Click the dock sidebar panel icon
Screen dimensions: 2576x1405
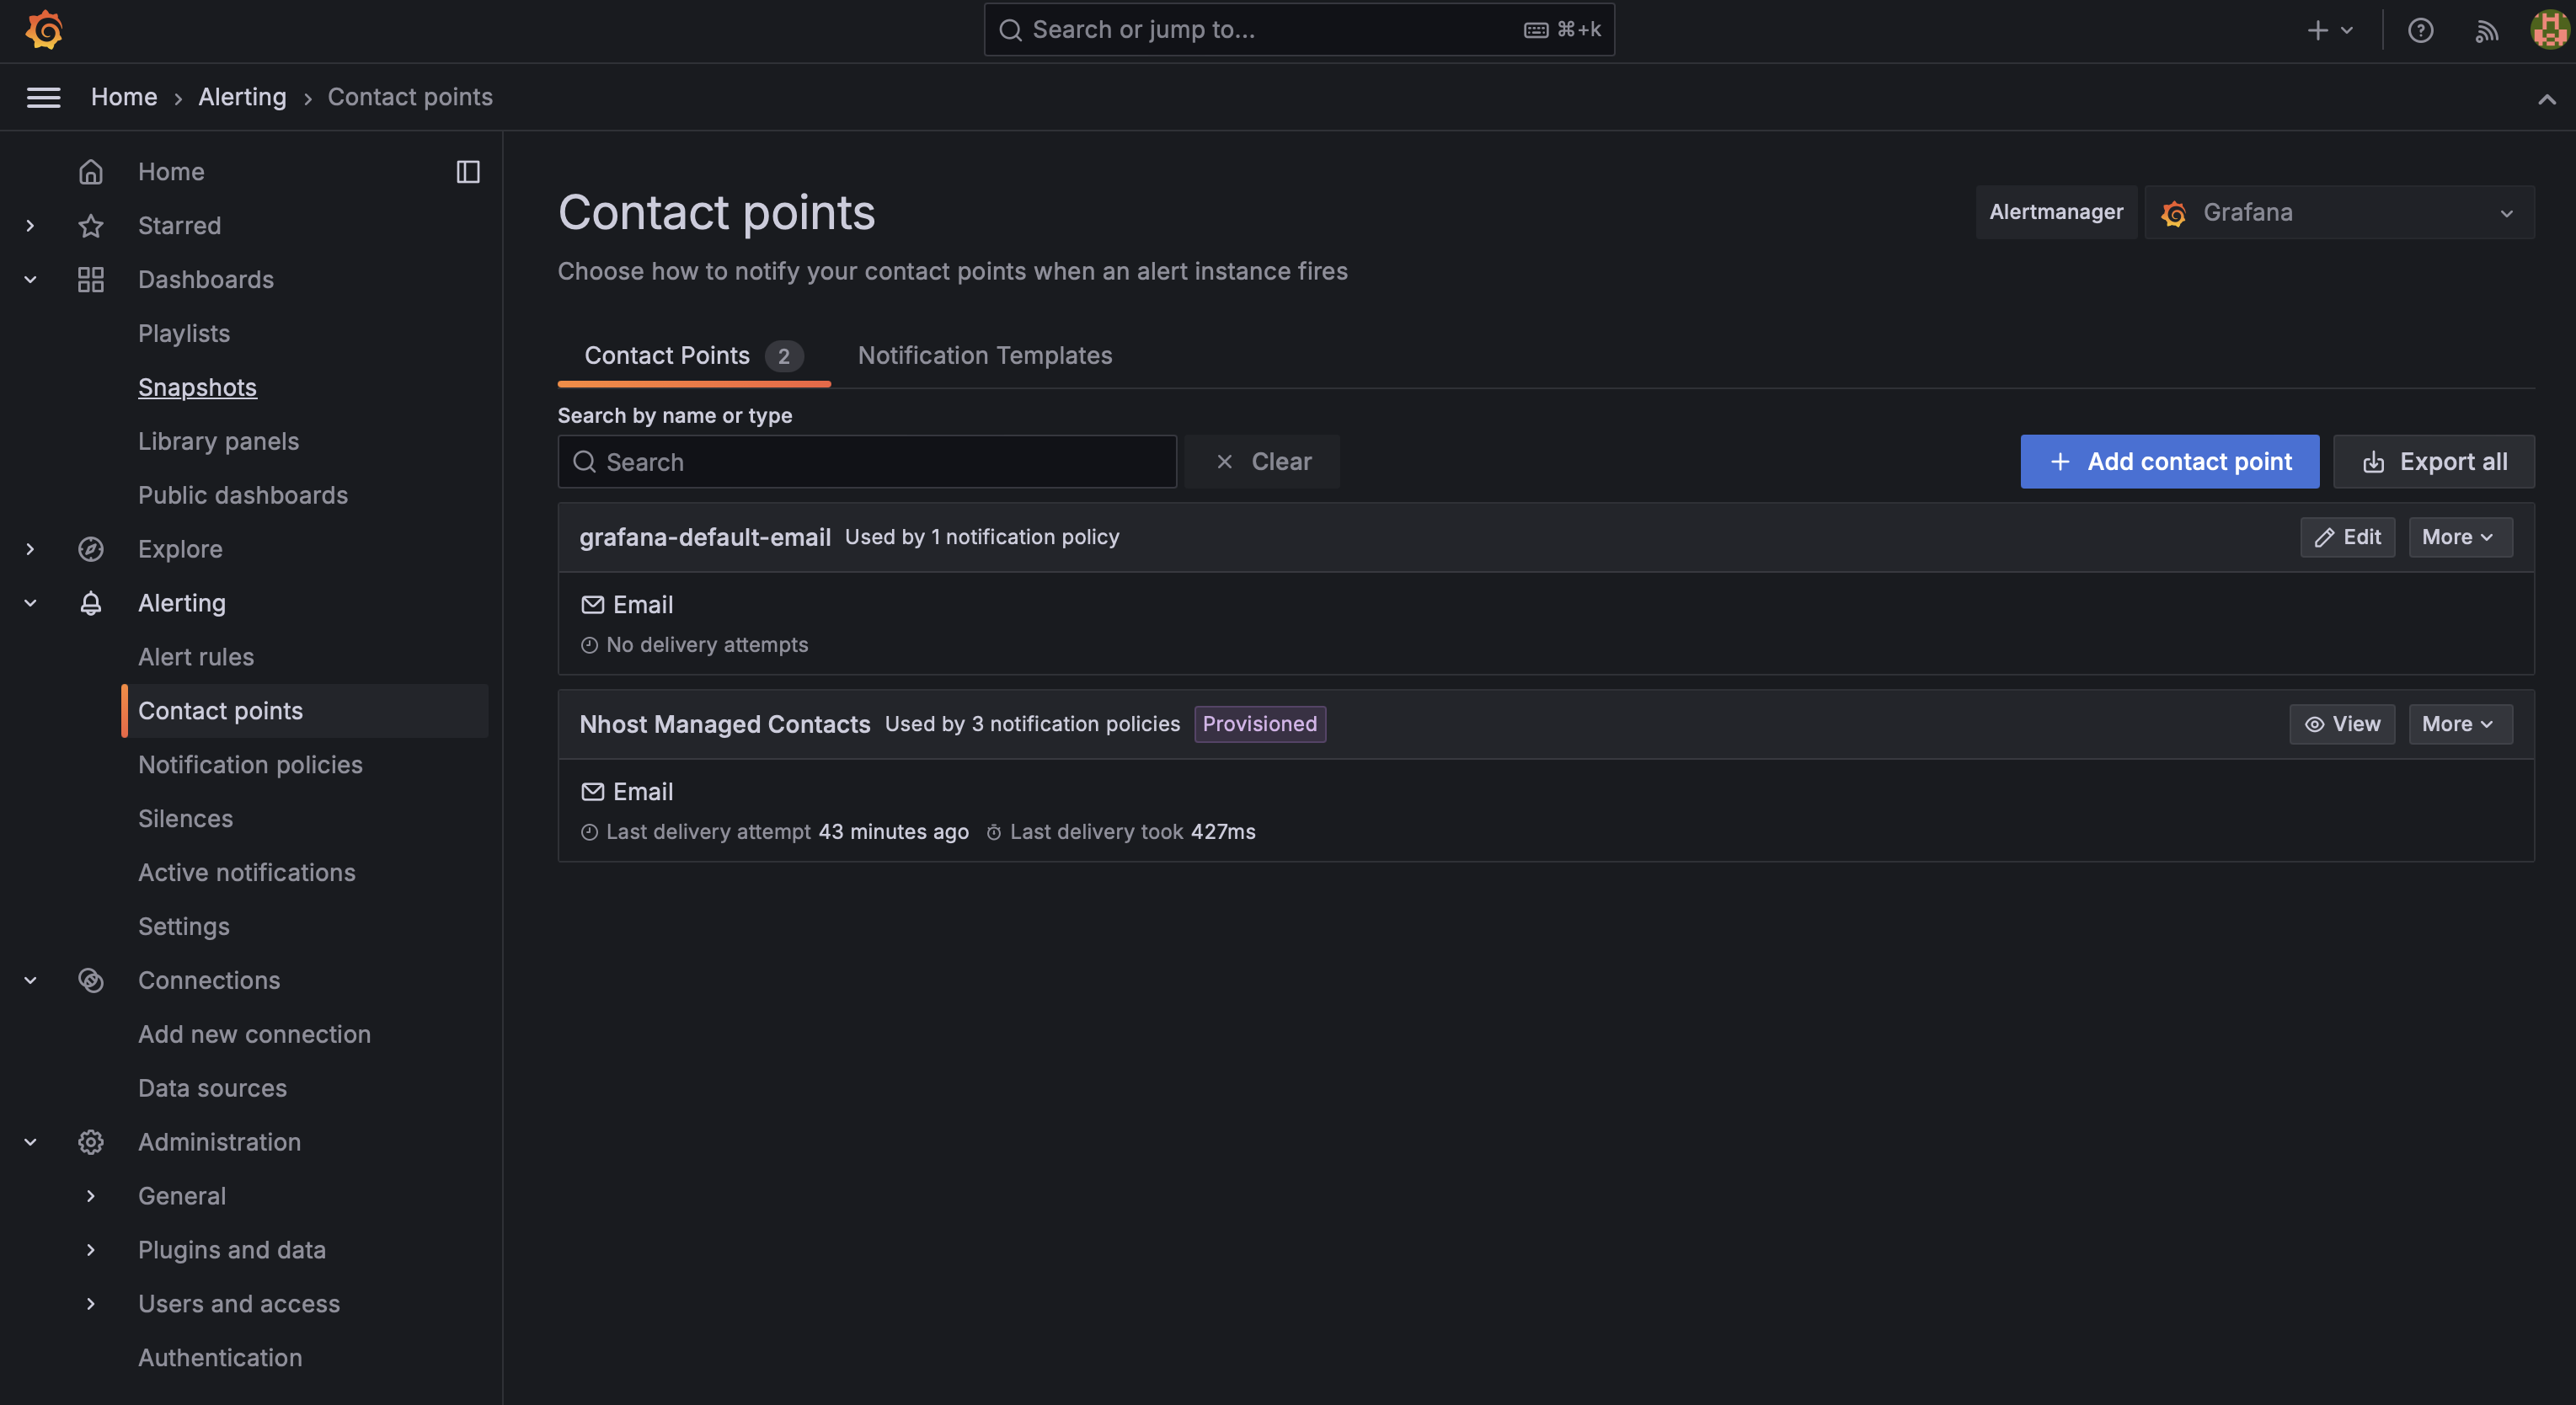click(x=467, y=172)
